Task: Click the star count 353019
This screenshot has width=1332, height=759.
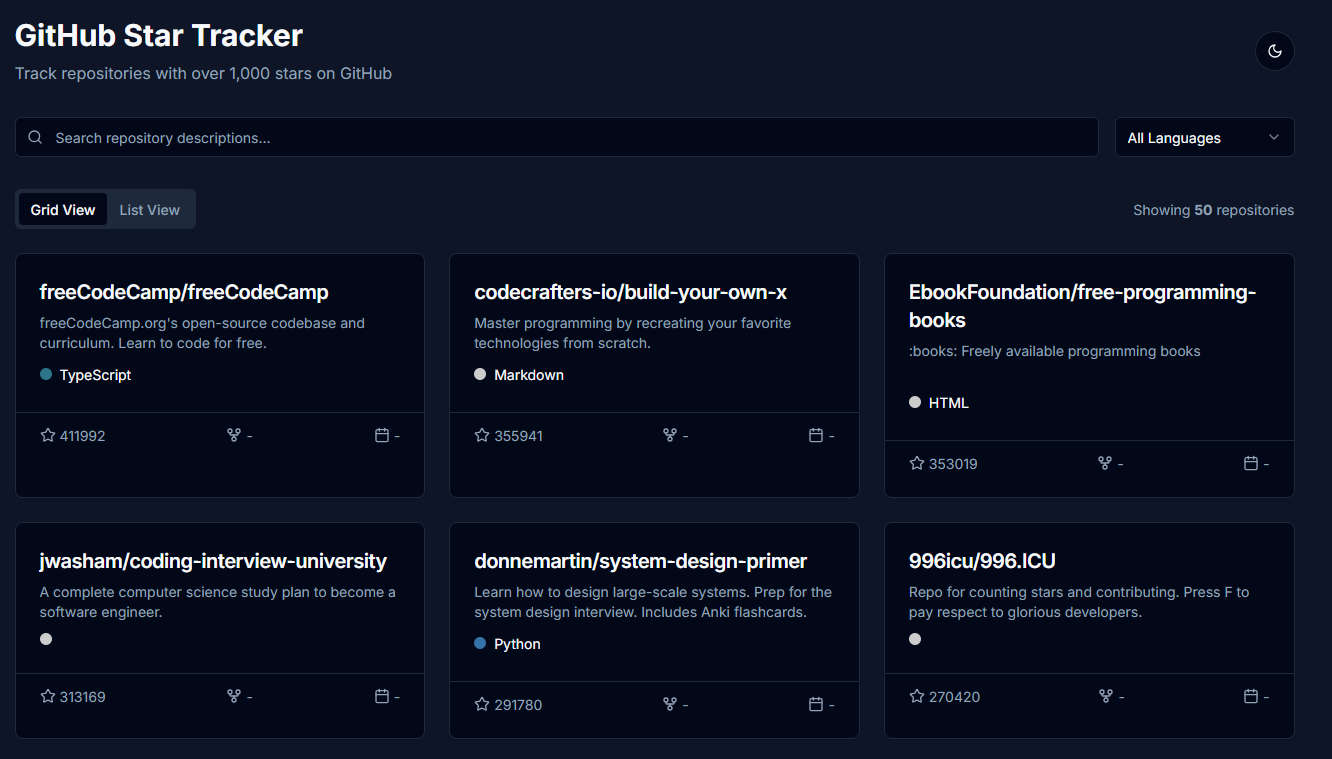Action: pyautogui.click(x=953, y=464)
